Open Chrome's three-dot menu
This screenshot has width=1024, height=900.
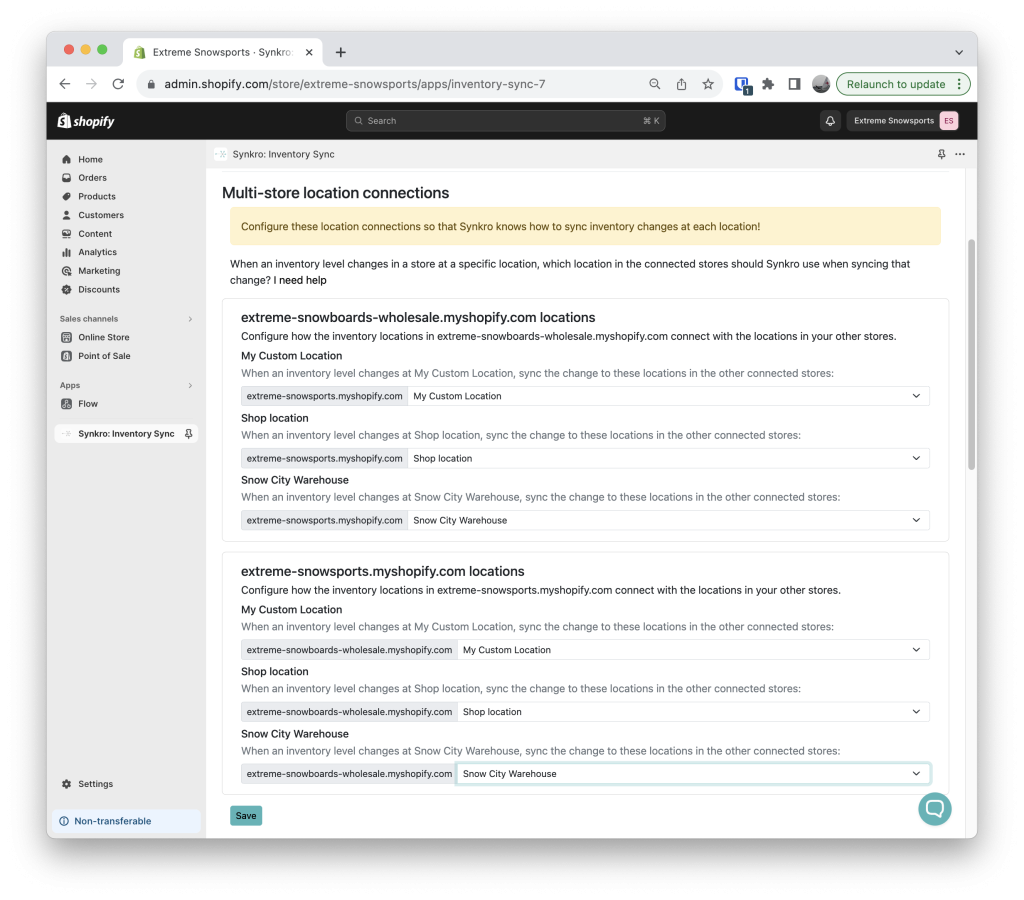click(959, 84)
